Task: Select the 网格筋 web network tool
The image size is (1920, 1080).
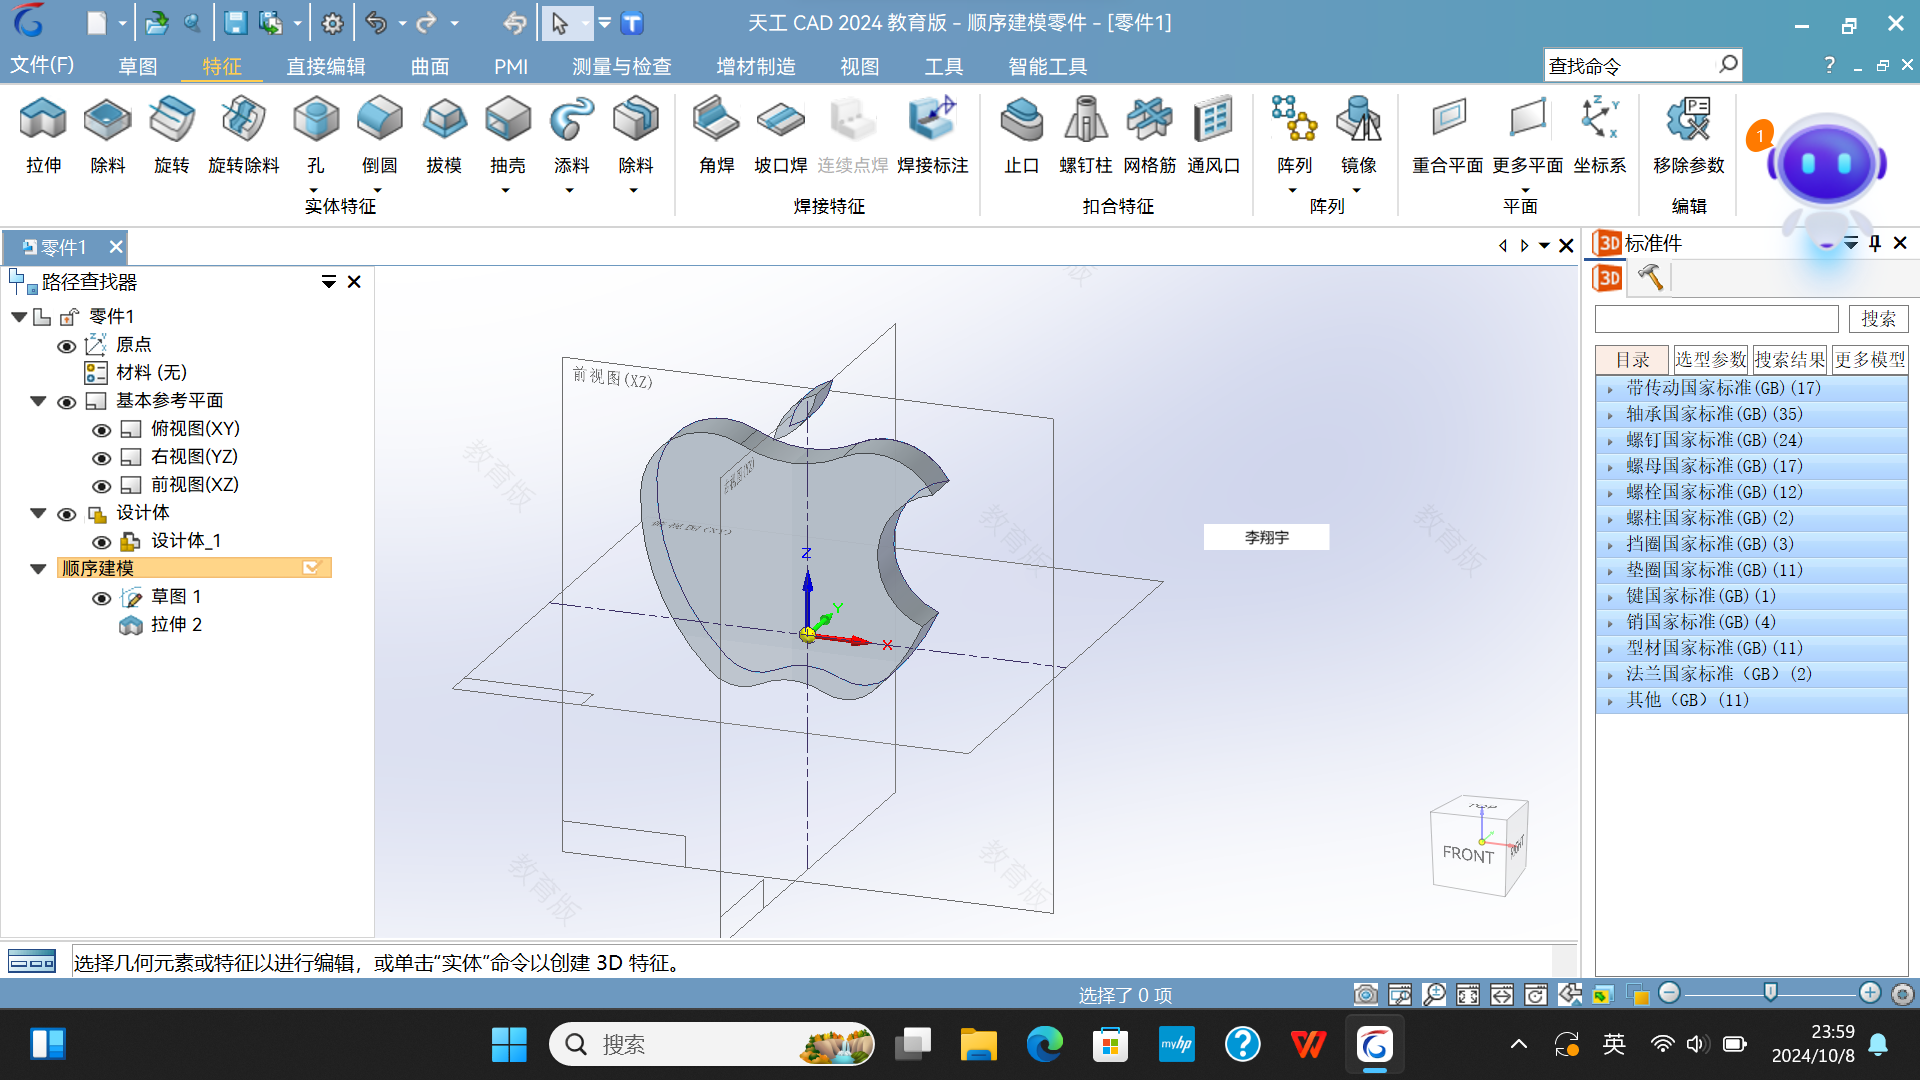Action: click(x=1150, y=134)
